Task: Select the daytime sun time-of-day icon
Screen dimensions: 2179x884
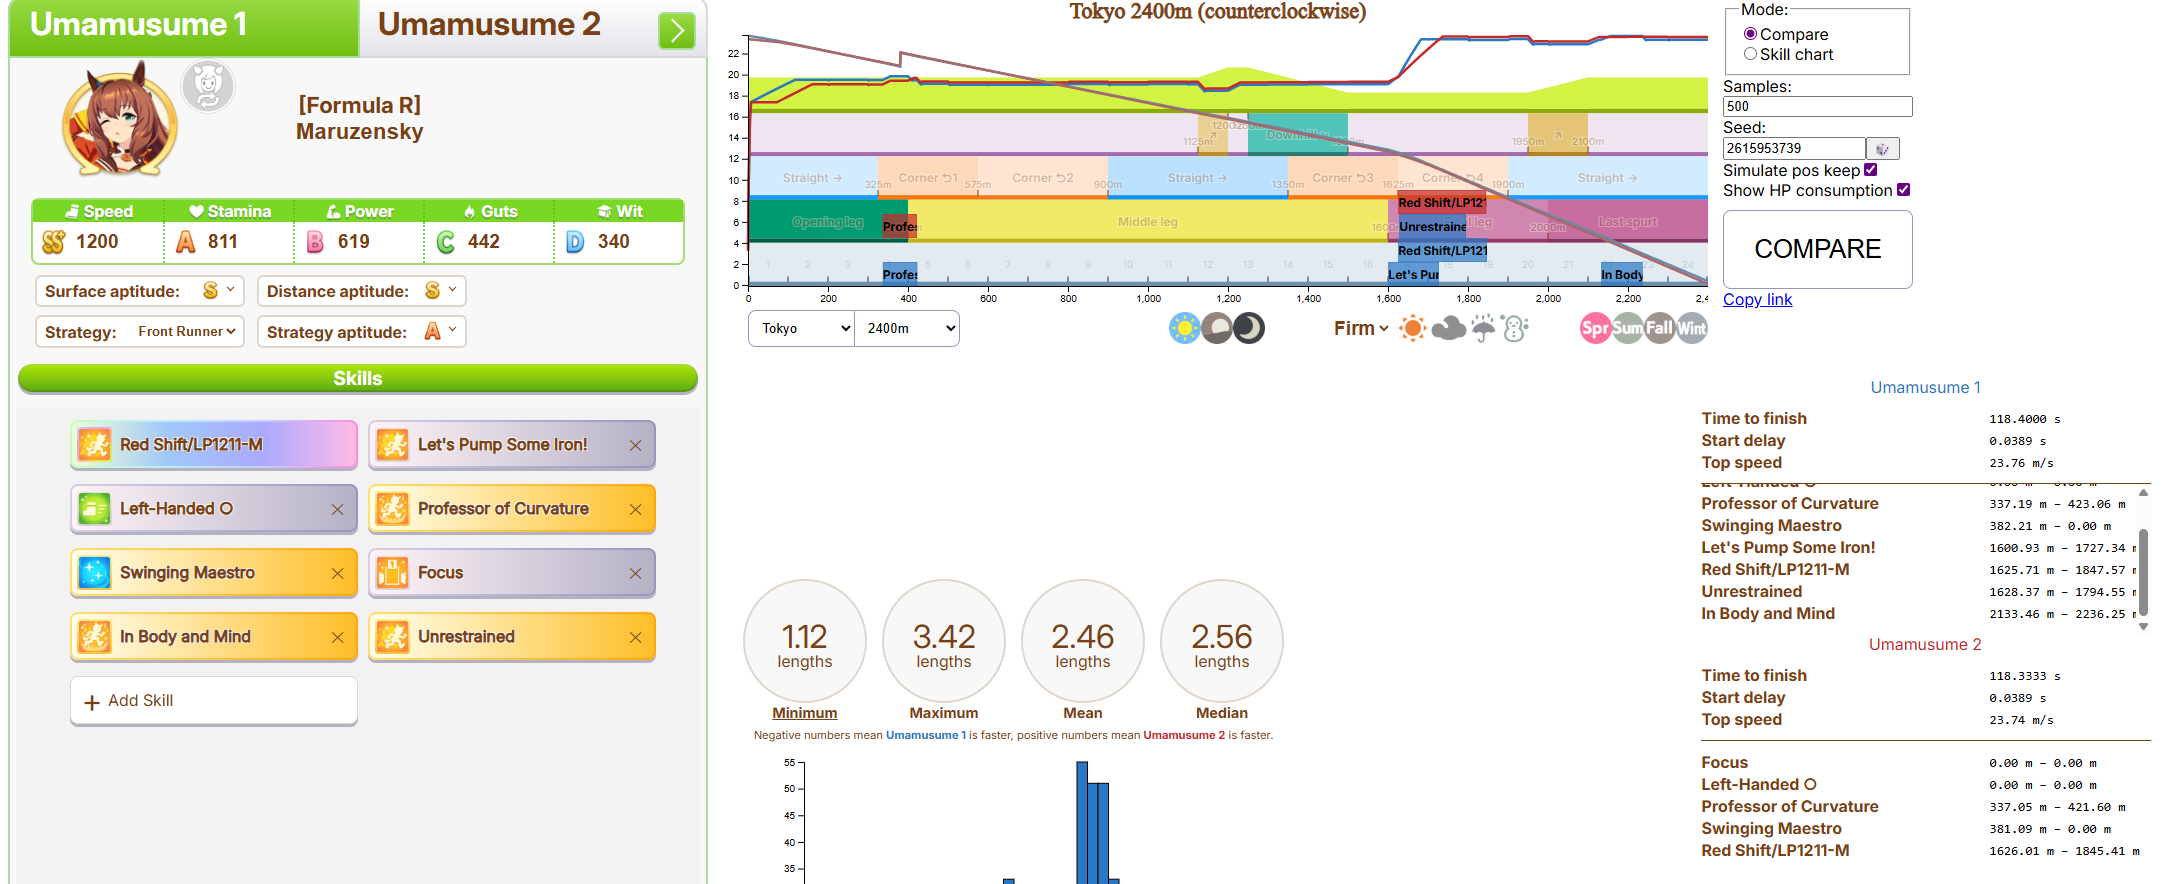Action: 1184,328
